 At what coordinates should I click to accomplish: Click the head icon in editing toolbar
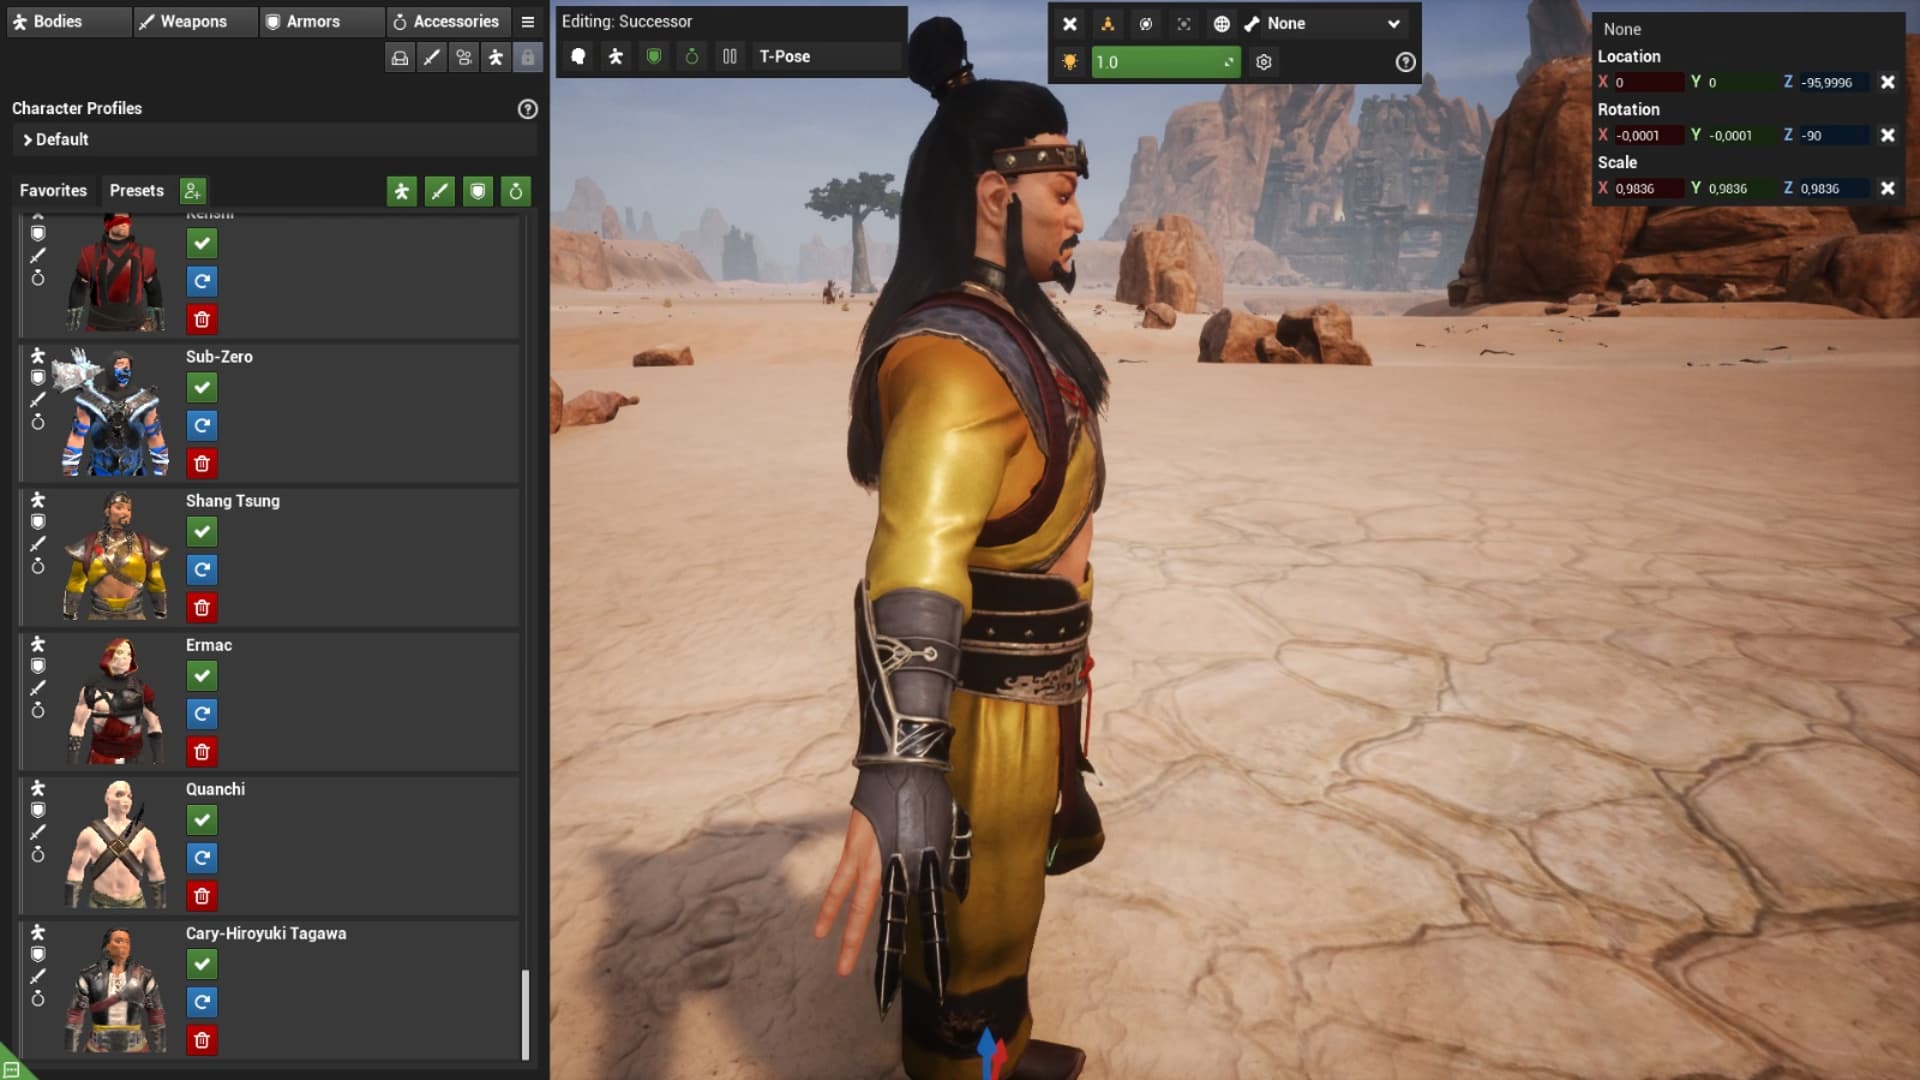coord(578,57)
